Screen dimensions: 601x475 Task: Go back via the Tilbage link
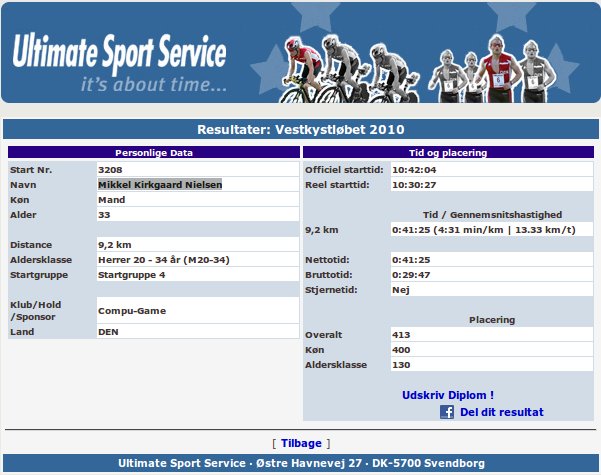pyautogui.click(x=301, y=443)
